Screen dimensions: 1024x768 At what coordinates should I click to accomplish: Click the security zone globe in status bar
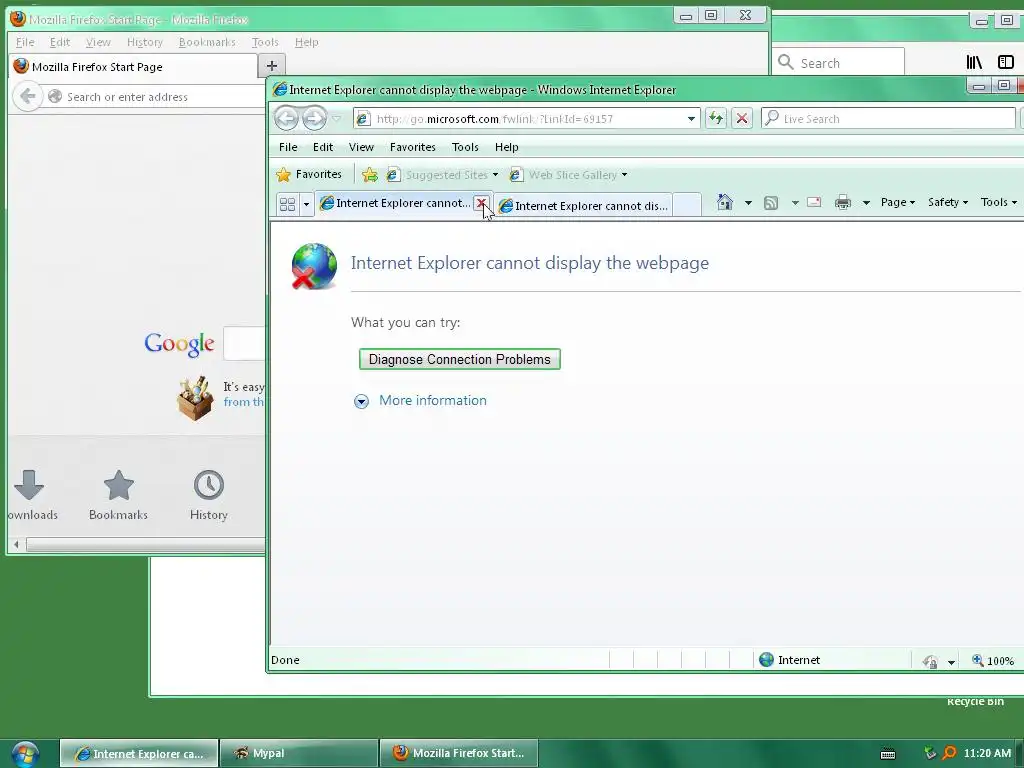(x=767, y=660)
